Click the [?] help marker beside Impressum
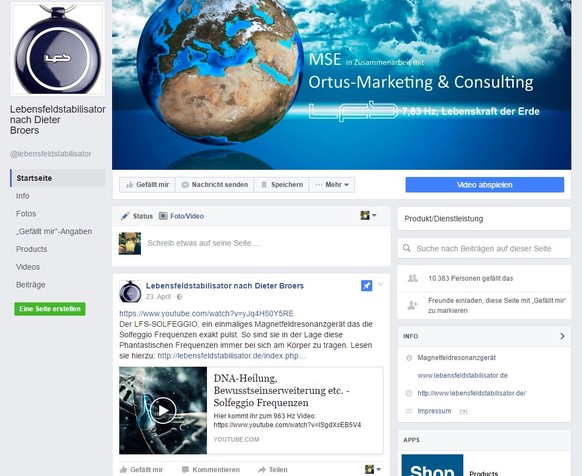The height and width of the screenshot is (476, 582). coord(464,411)
